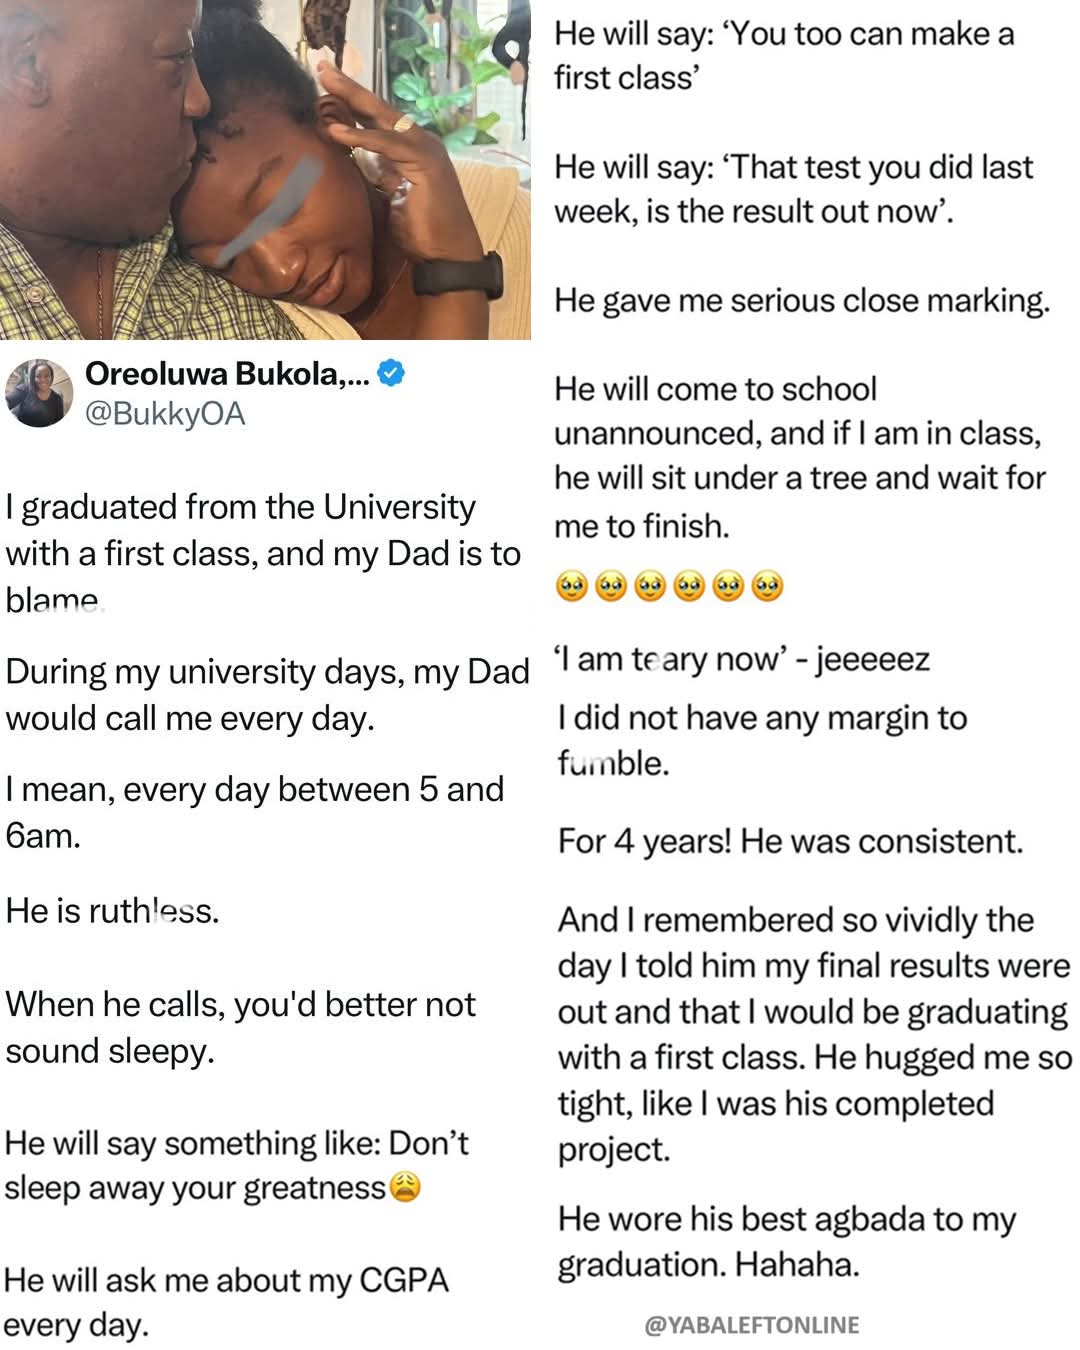Click 'He gave me serious close marking.' text
This screenshot has width=1080, height=1350.
(802, 300)
